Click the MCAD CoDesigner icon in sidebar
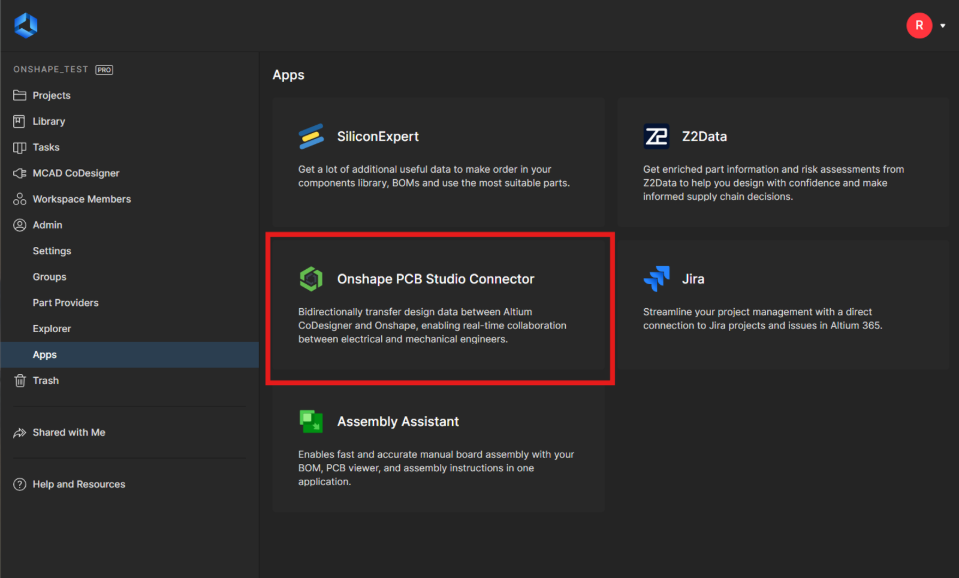 coord(20,173)
